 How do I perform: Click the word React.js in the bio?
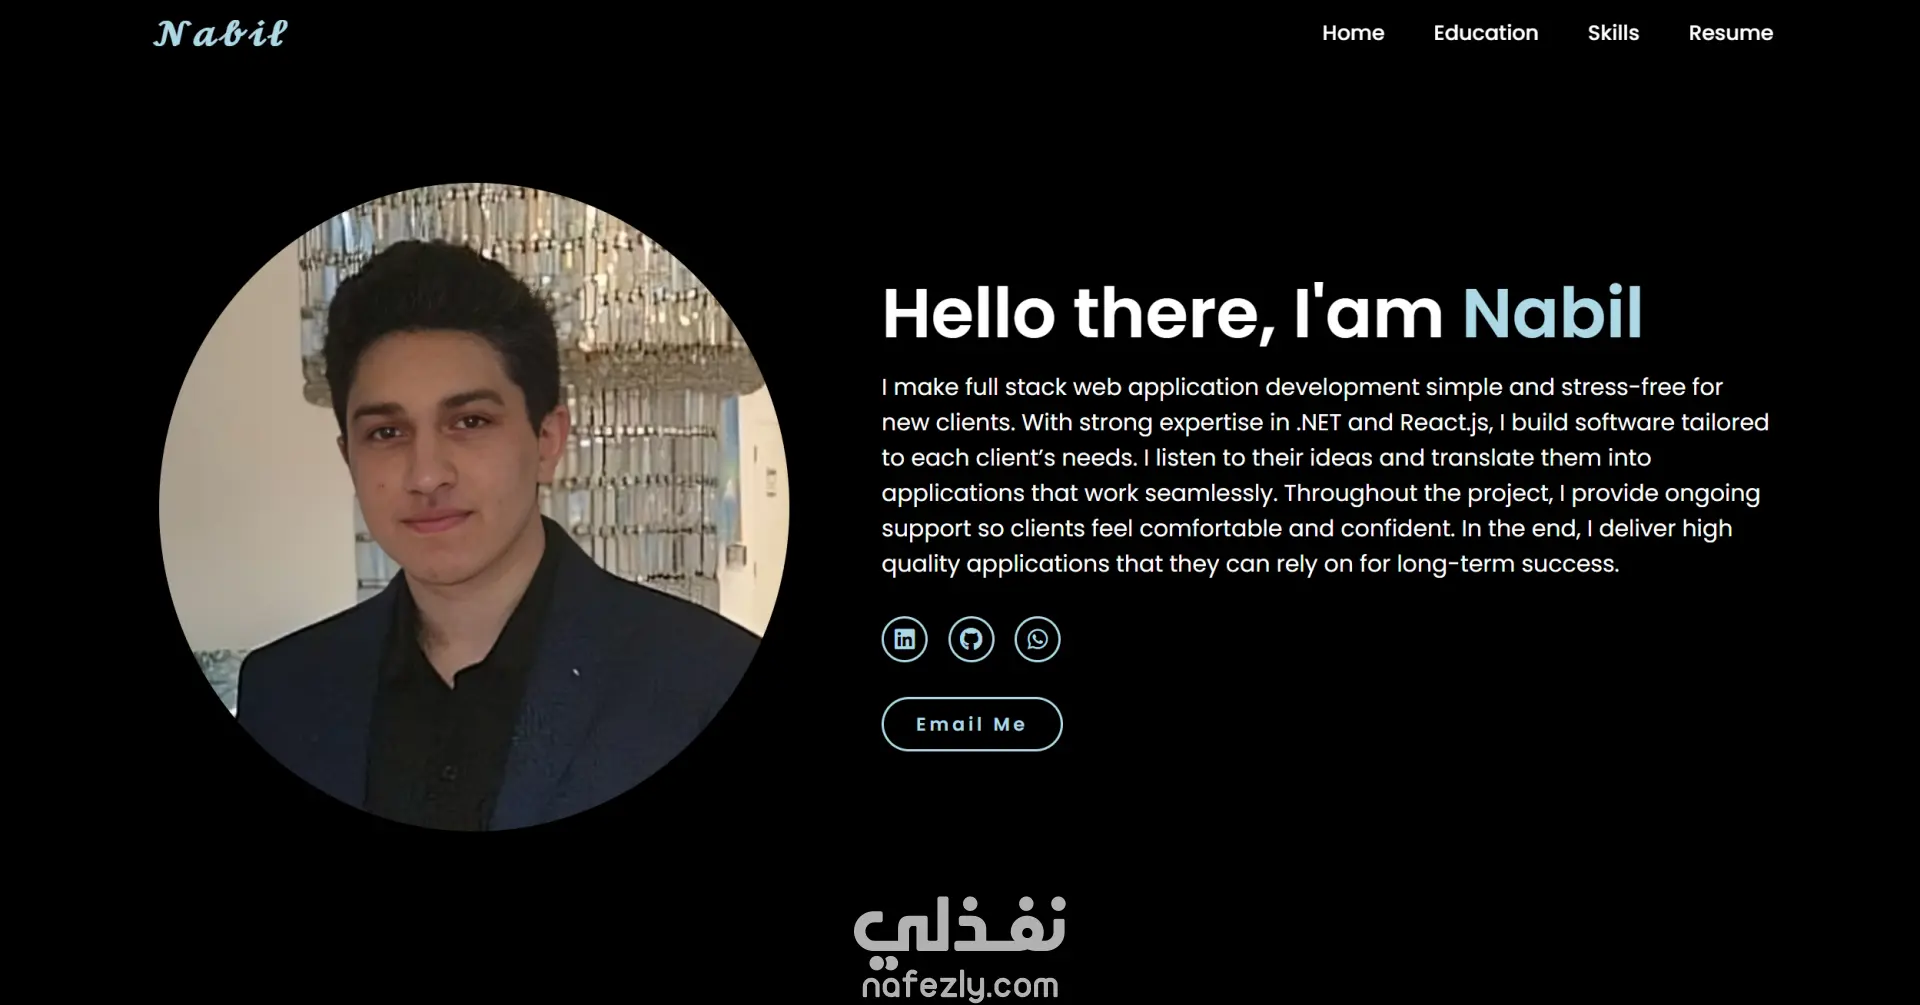click(1445, 423)
